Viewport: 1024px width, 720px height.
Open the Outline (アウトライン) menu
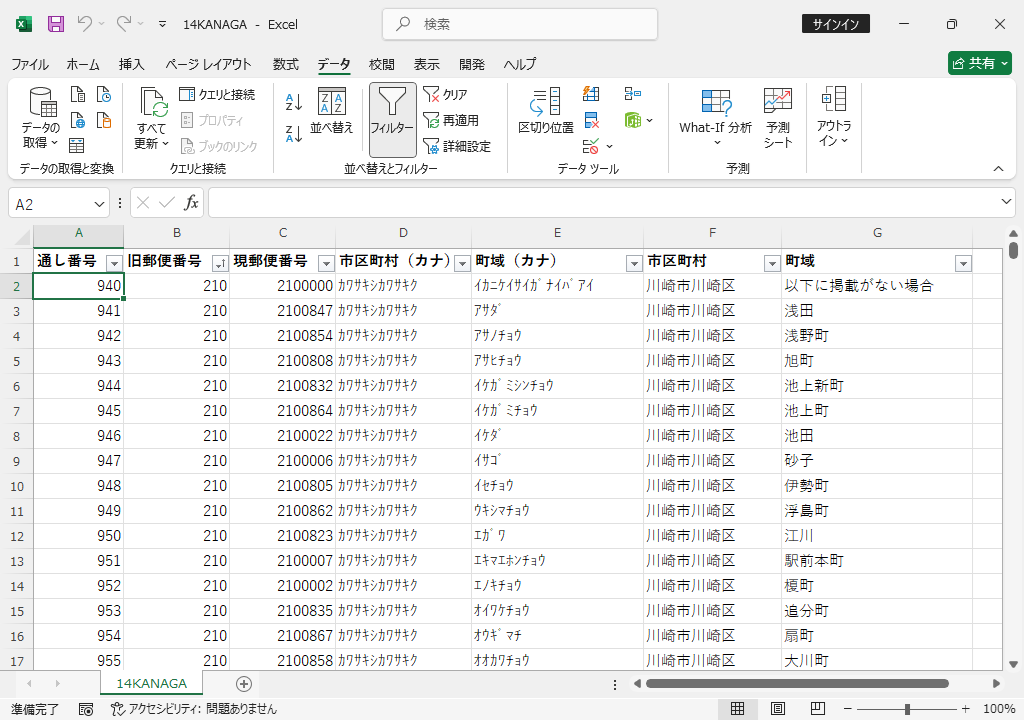point(834,118)
